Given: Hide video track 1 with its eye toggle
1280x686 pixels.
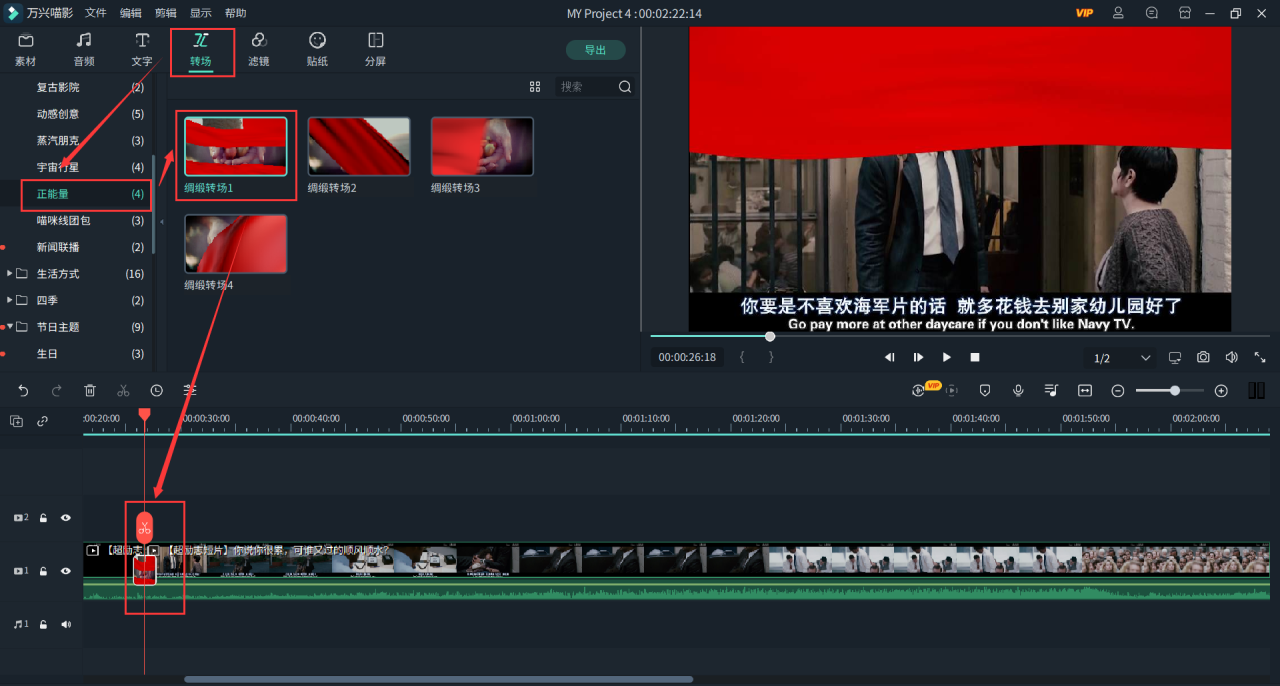Looking at the screenshot, I should [65, 571].
